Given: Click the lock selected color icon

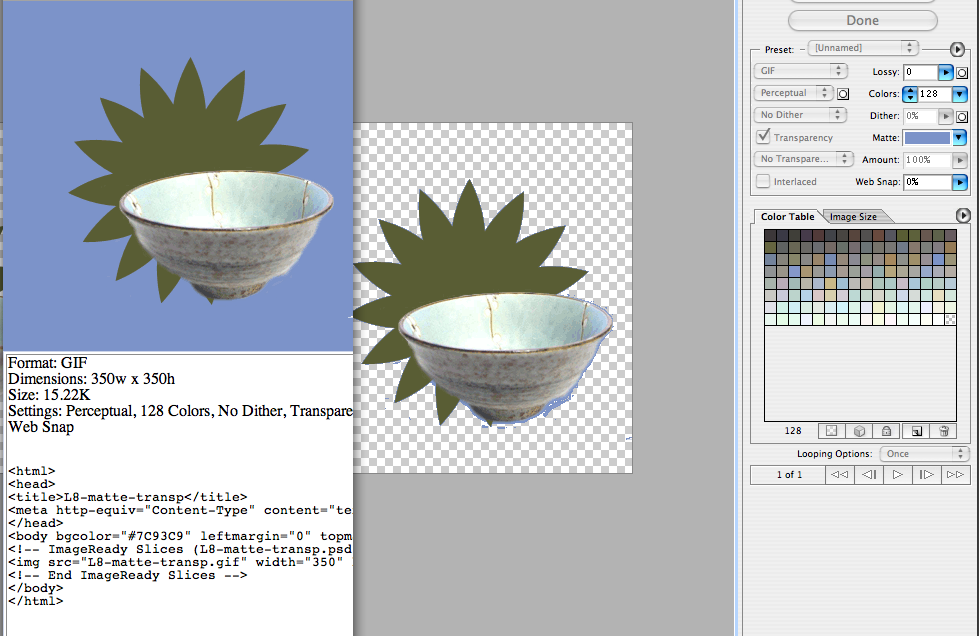Looking at the screenshot, I should pyautogui.click(x=886, y=431).
